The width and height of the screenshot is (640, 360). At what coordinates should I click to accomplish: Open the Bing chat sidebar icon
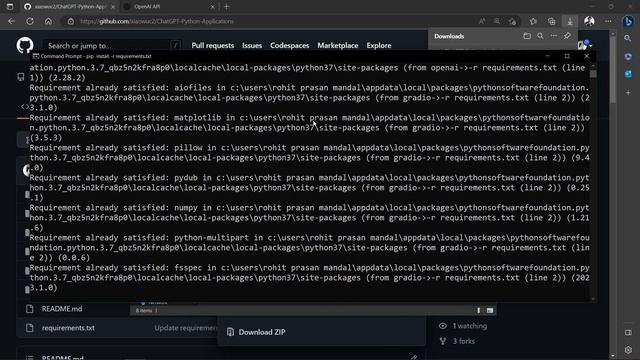tap(628, 21)
